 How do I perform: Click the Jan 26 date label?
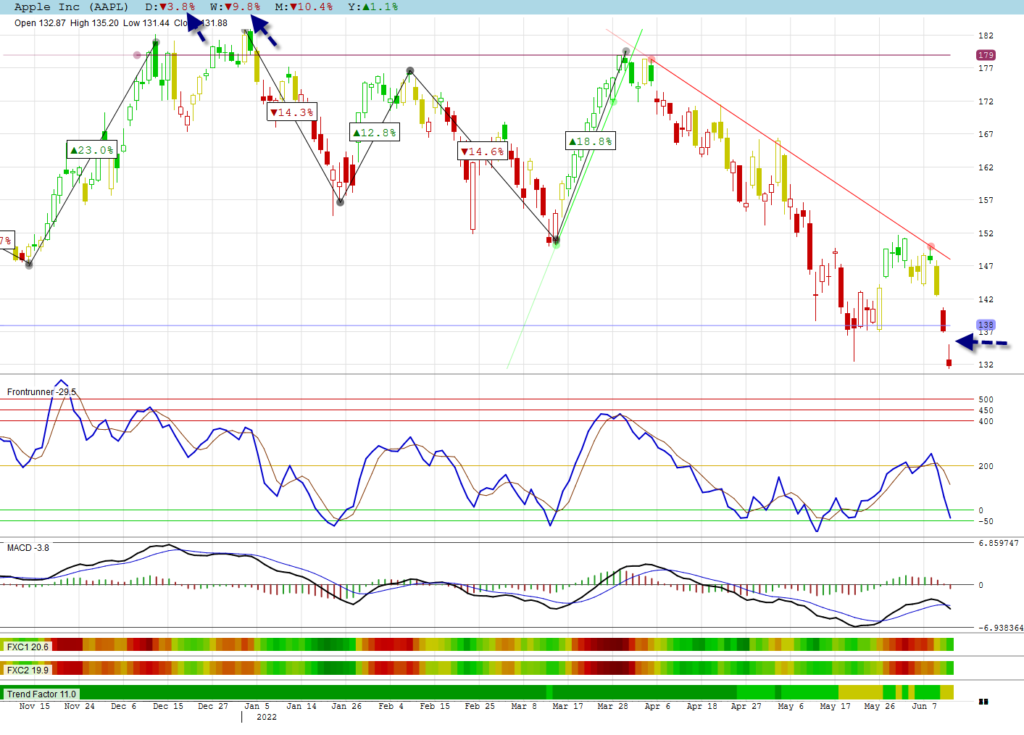pyautogui.click(x=346, y=706)
